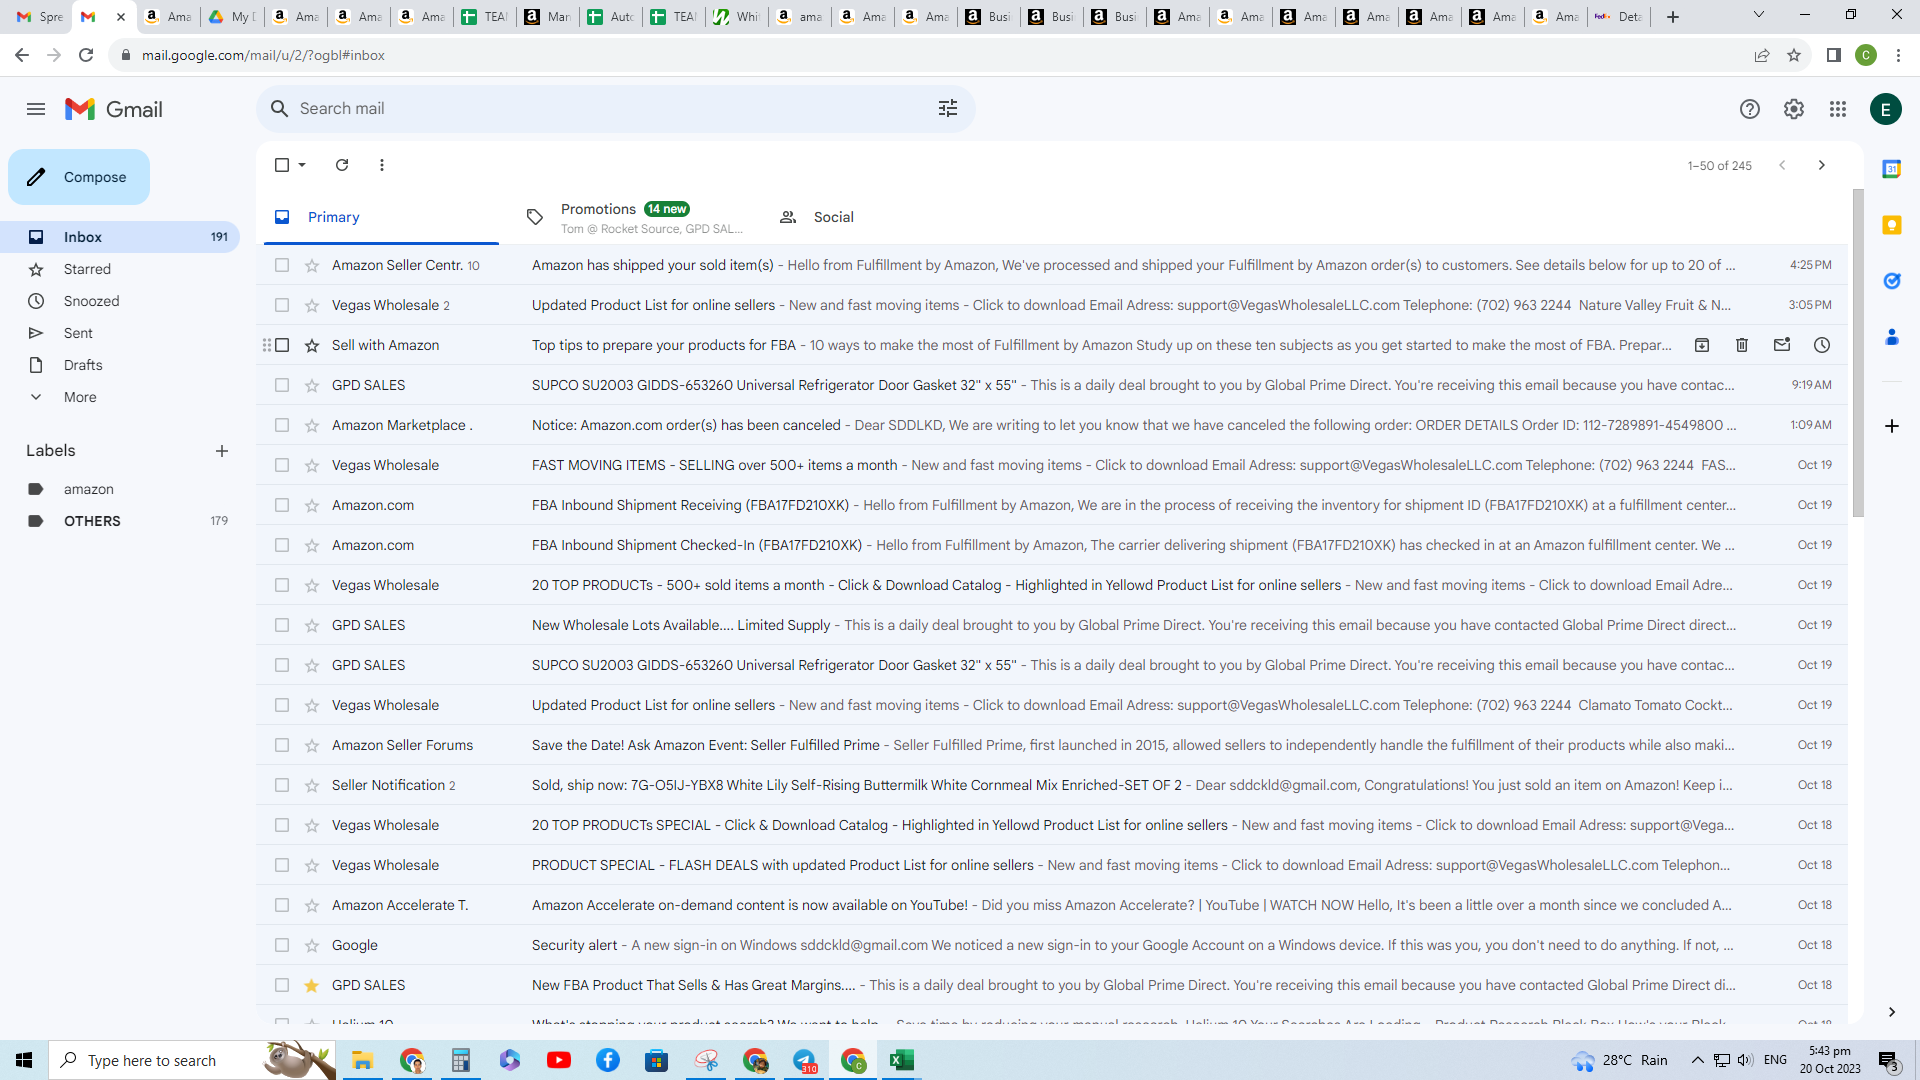
Task: Go to the newer page with left chevron
Action: pos(1782,165)
